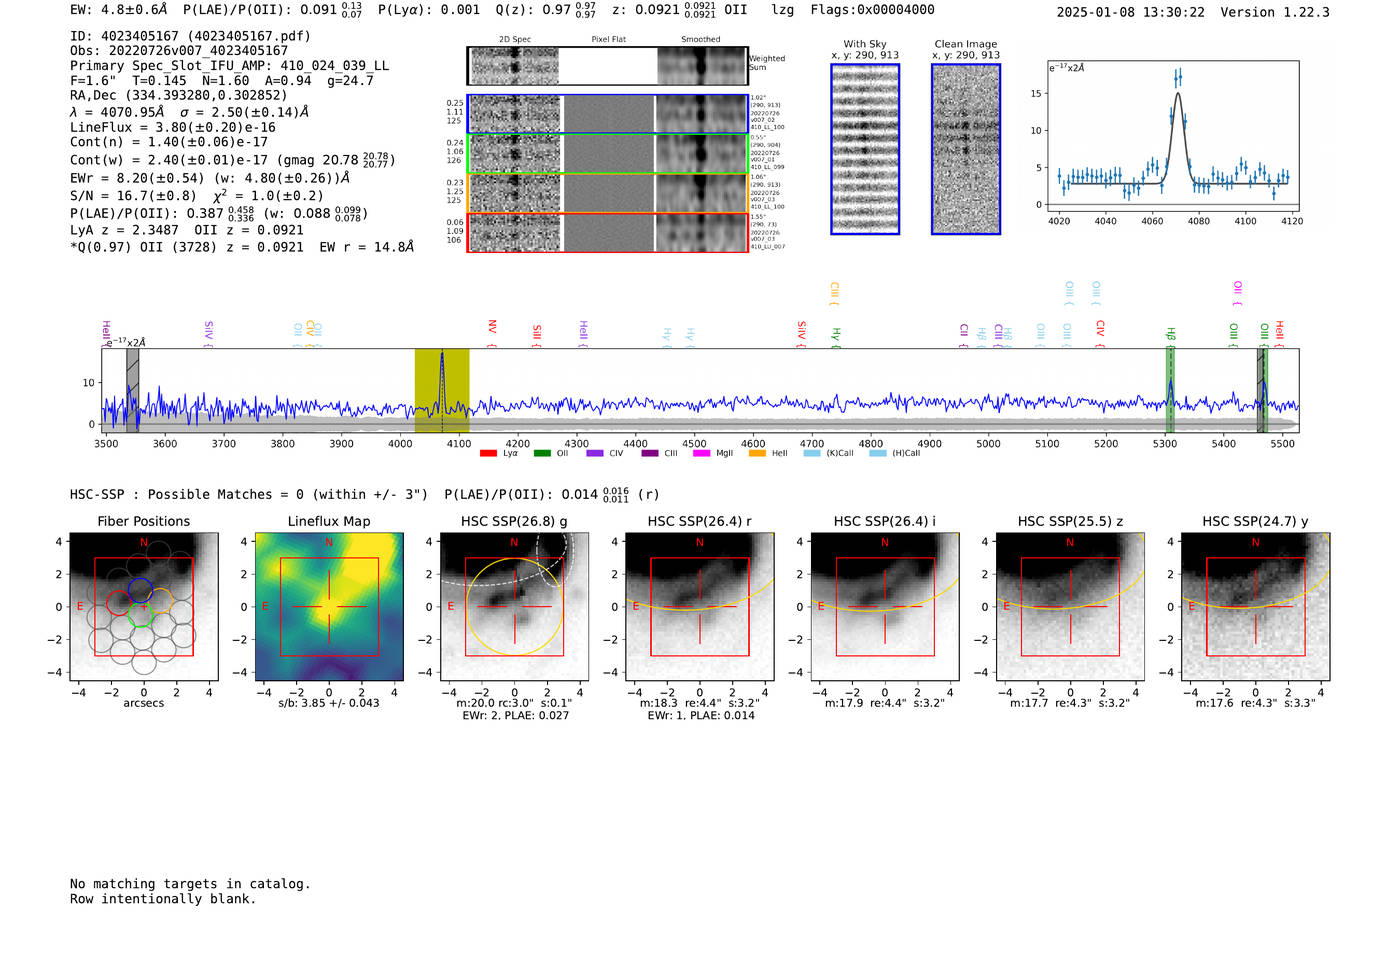
Task: Click the yellow highlighted emission line region
Action: [x=442, y=390]
